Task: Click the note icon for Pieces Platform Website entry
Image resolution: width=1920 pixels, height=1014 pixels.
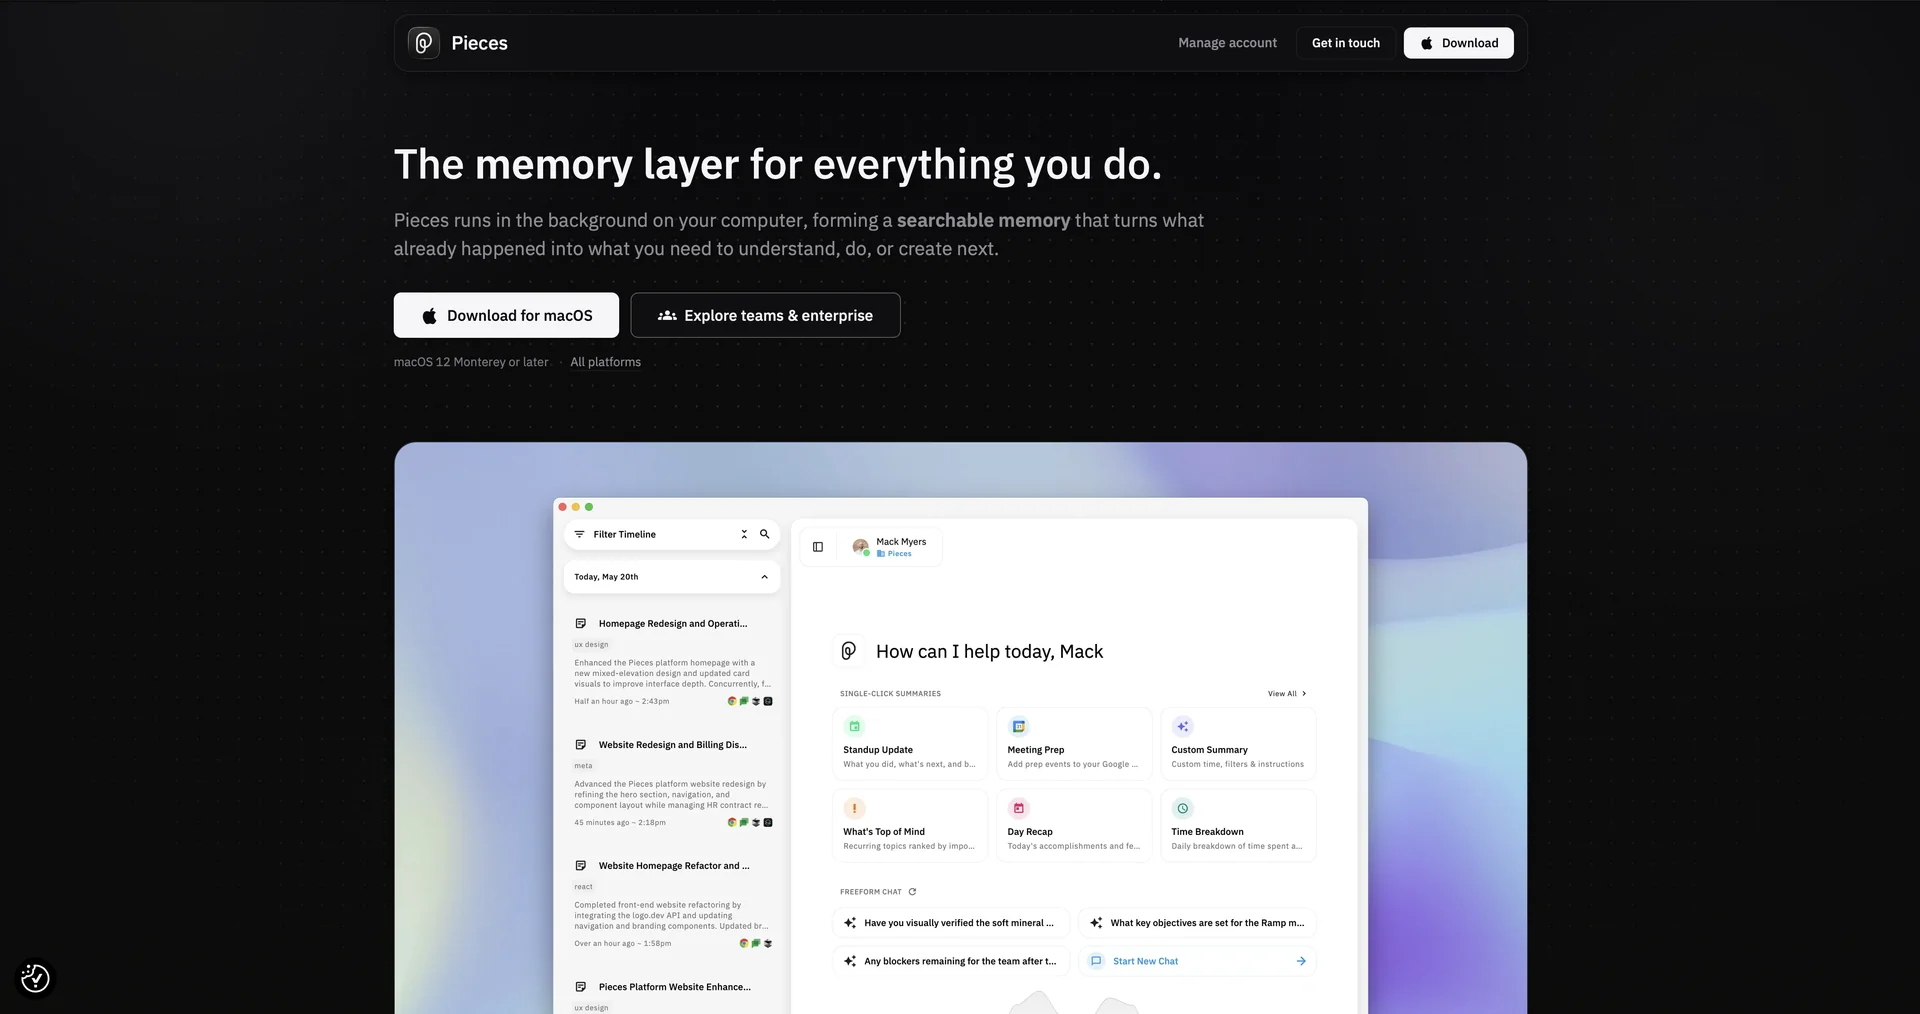Action: 581,987
